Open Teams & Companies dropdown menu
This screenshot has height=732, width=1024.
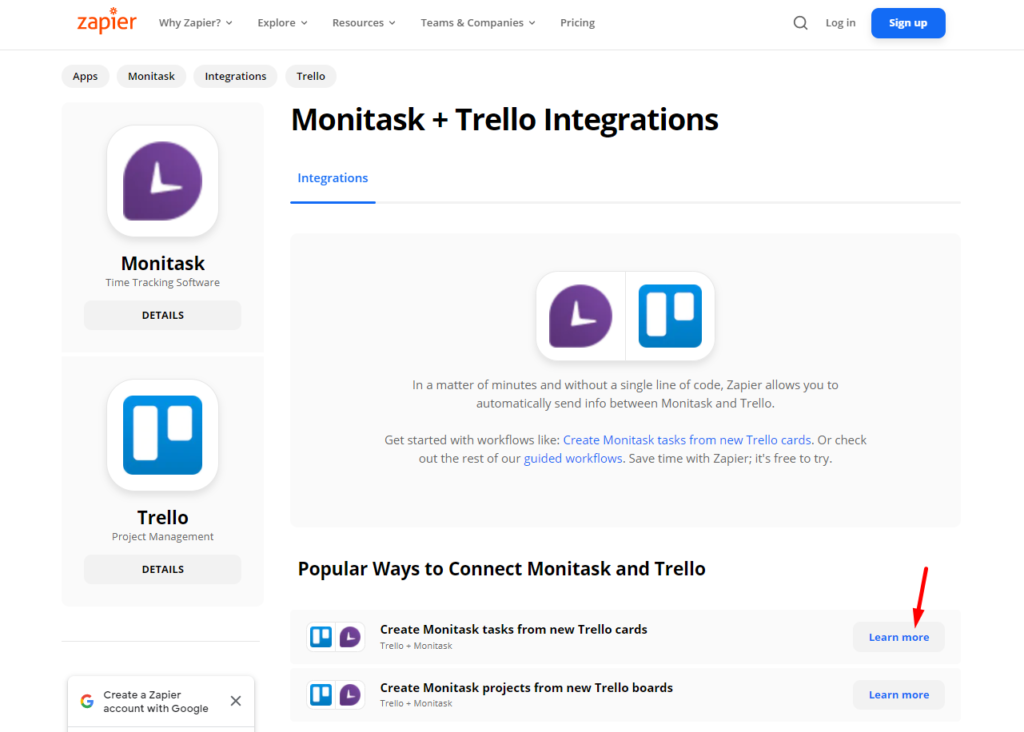coord(478,23)
